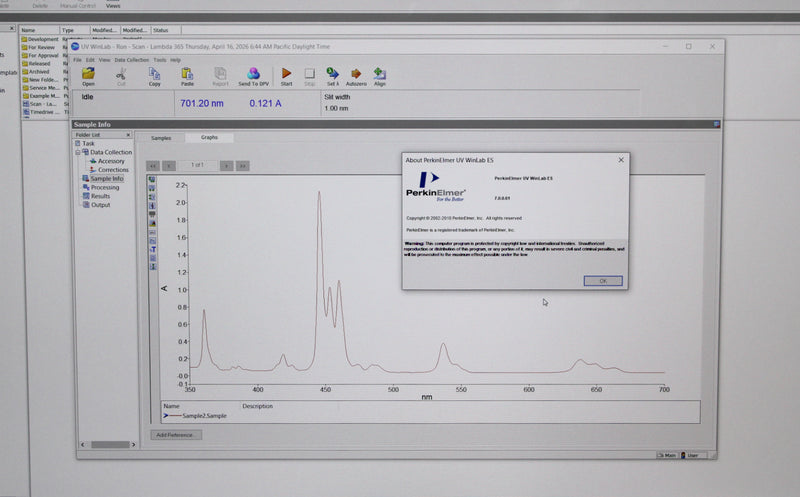Image resolution: width=800 pixels, height=497 pixels.
Task: Open the View menu
Action: point(104,60)
